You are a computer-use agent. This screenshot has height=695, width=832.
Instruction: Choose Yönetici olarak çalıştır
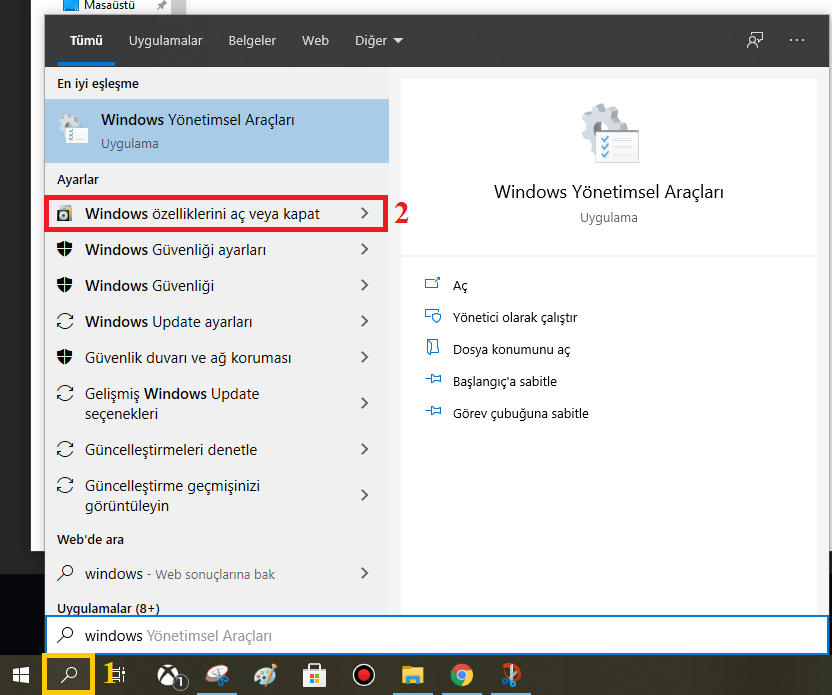pyautogui.click(x=515, y=317)
